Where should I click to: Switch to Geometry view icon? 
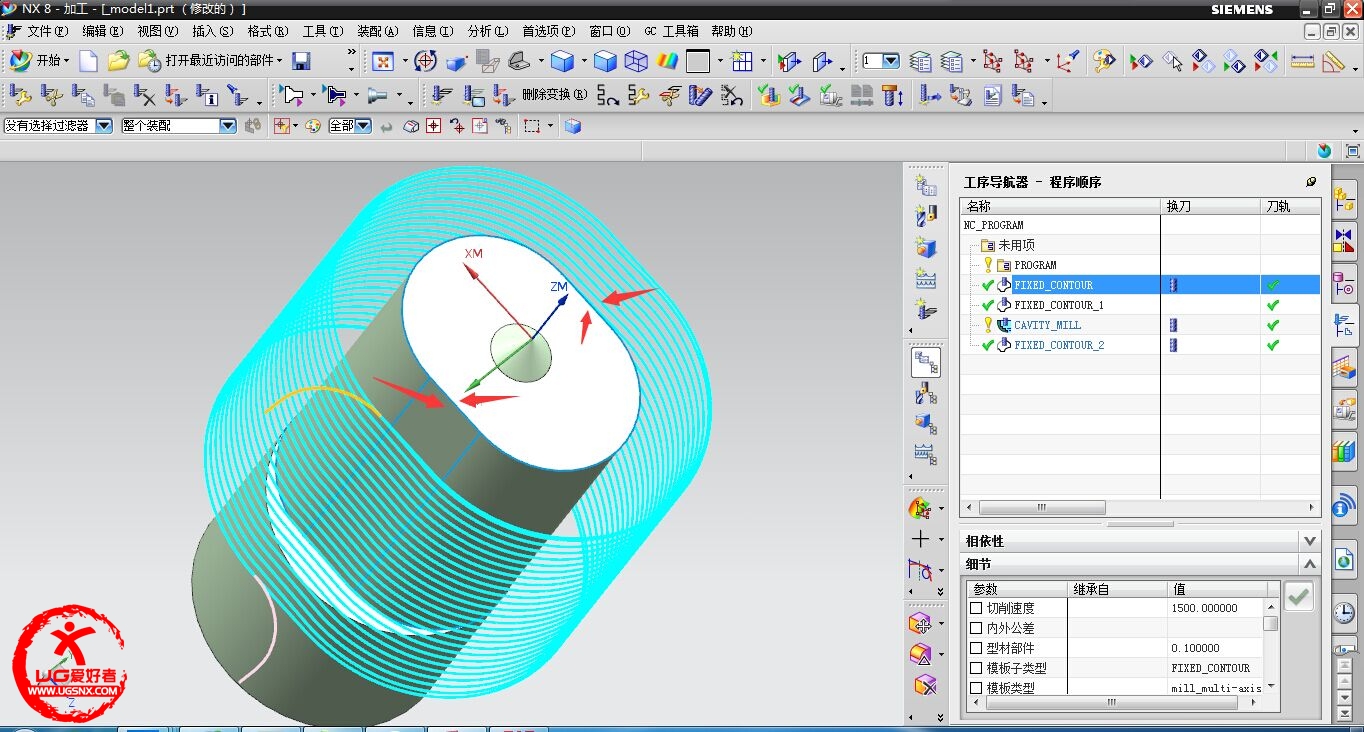tap(926, 424)
